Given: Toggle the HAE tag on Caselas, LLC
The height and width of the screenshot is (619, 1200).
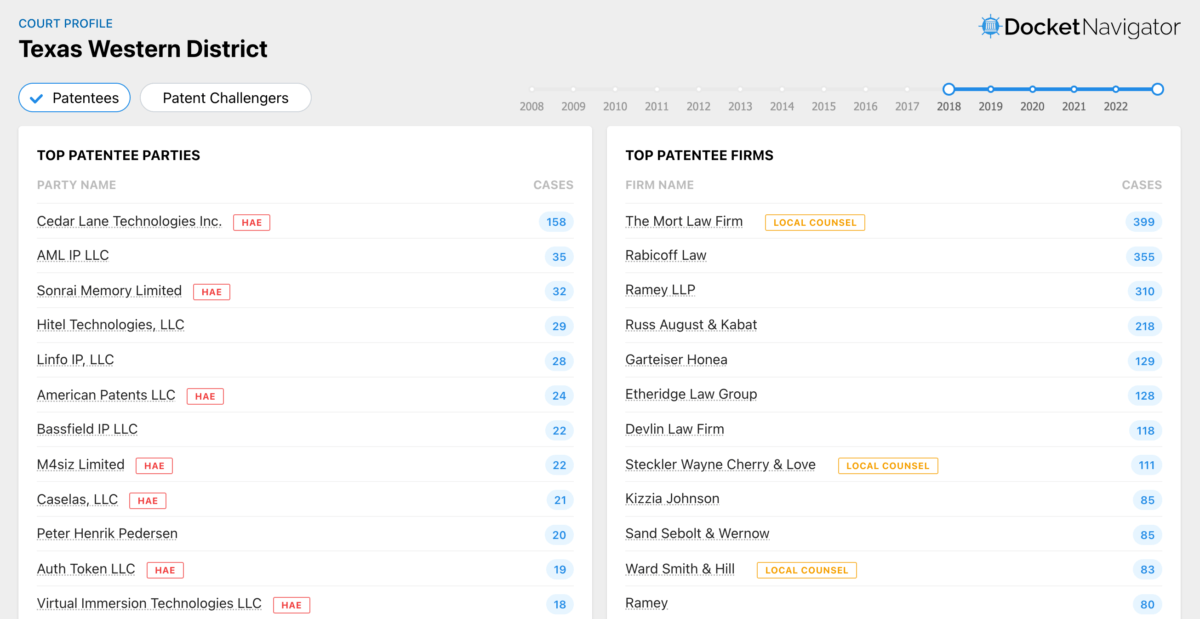Looking at the screenshot, I should click(147, 500).
